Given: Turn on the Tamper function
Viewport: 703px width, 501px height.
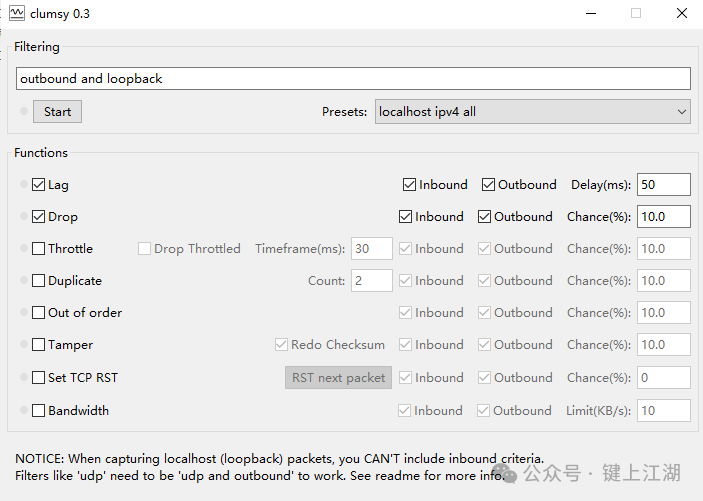Looking at the screenshot, I should pos(39,345).
